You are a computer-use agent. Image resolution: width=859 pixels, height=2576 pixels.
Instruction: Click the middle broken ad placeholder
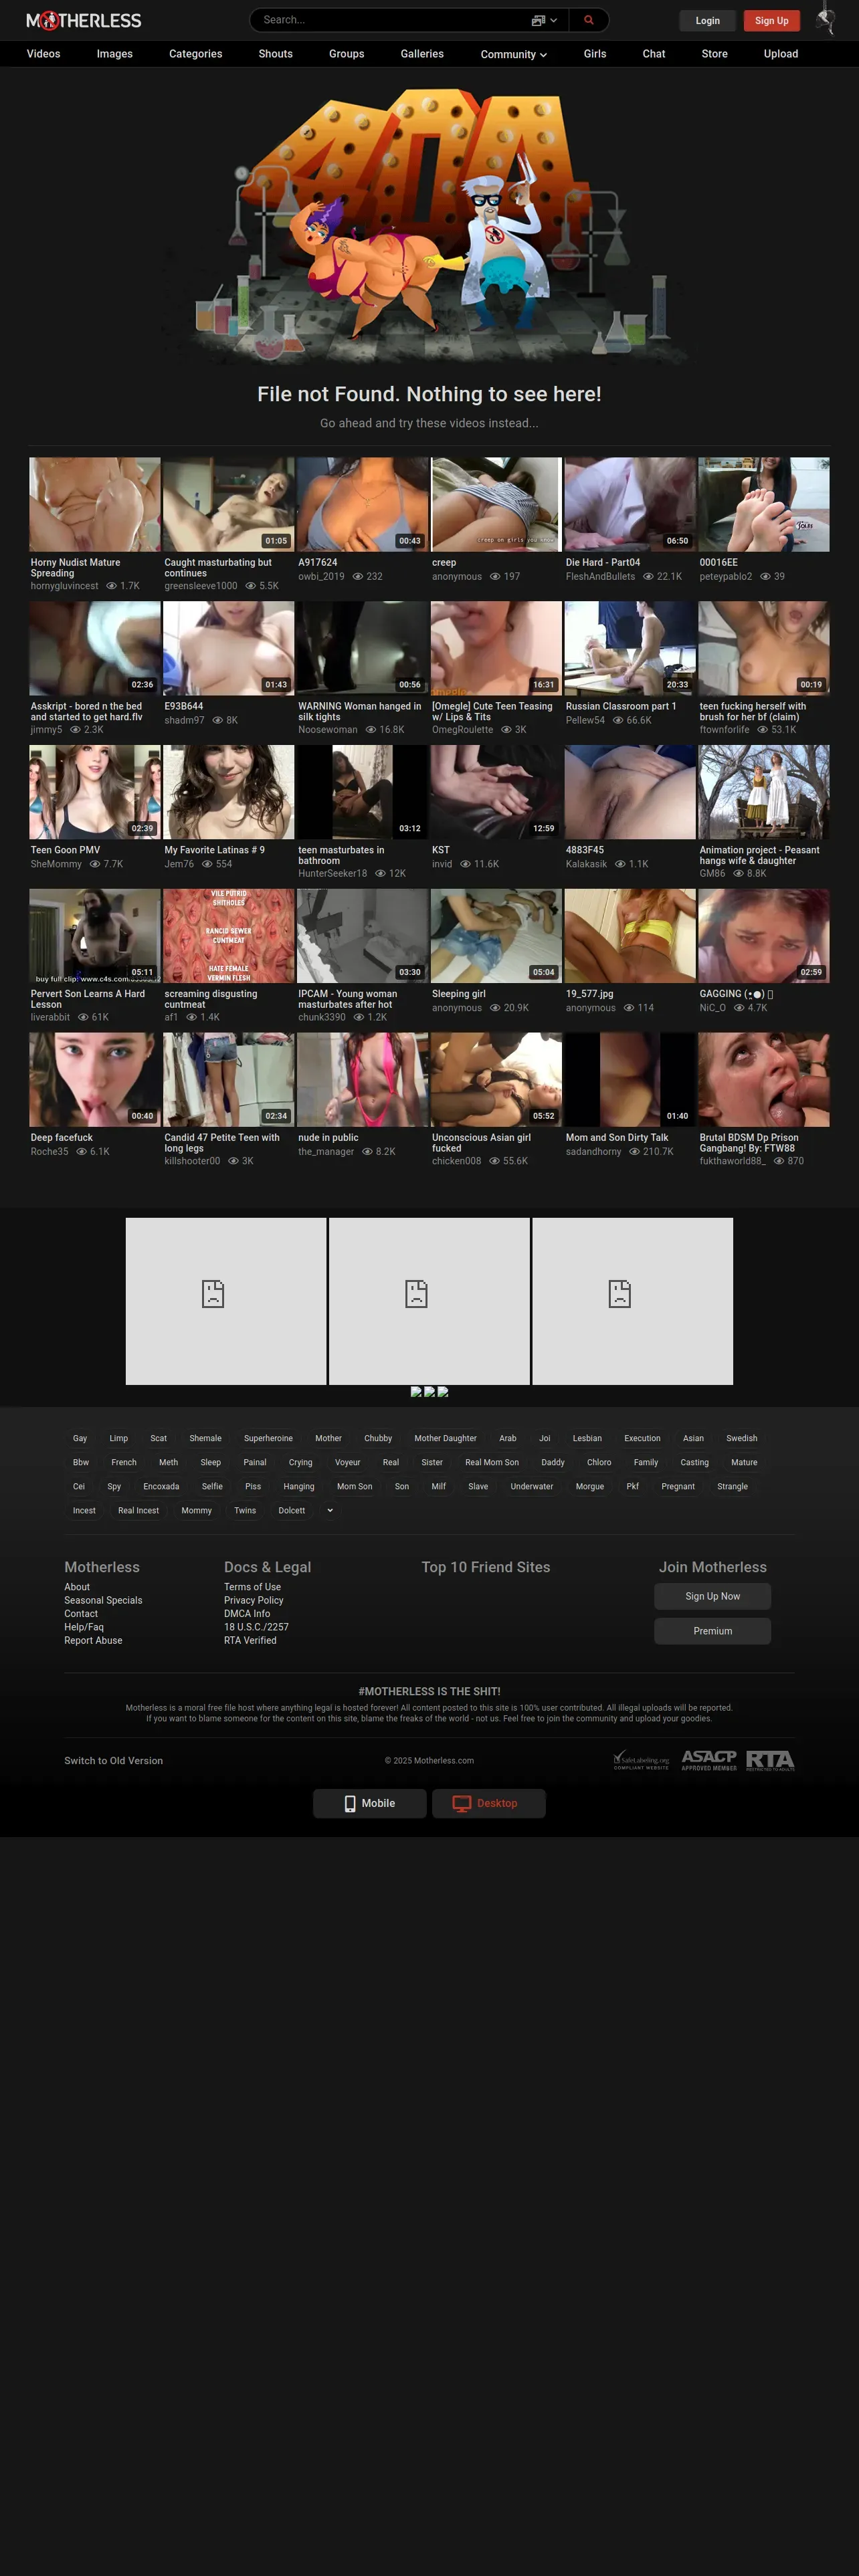(x=429, y=1301)
